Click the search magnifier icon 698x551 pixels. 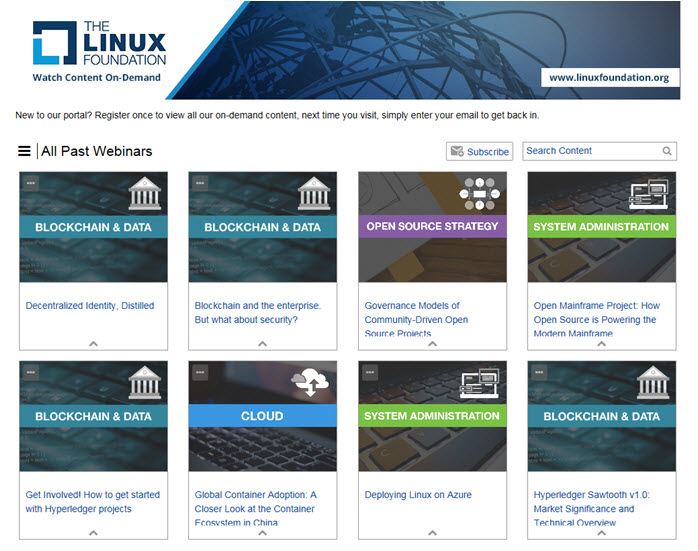coord(666,151)
